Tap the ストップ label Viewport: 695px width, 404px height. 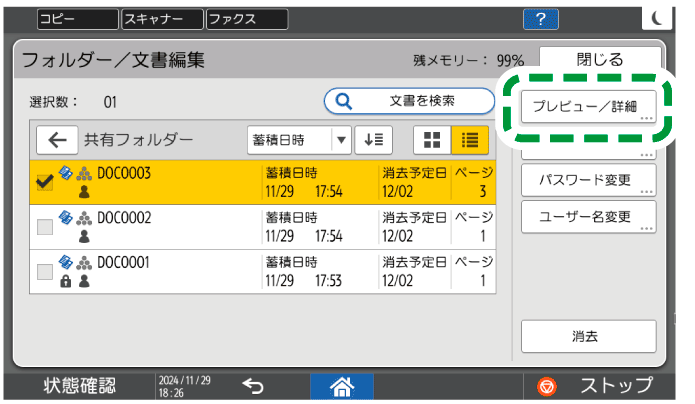coord(617,386)
